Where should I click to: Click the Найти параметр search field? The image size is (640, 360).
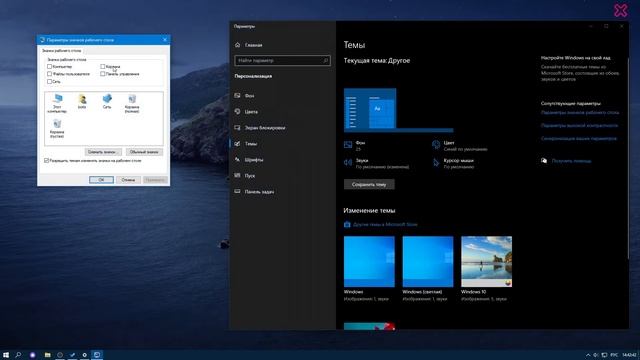pyautogui.click(x=282, y=60)
